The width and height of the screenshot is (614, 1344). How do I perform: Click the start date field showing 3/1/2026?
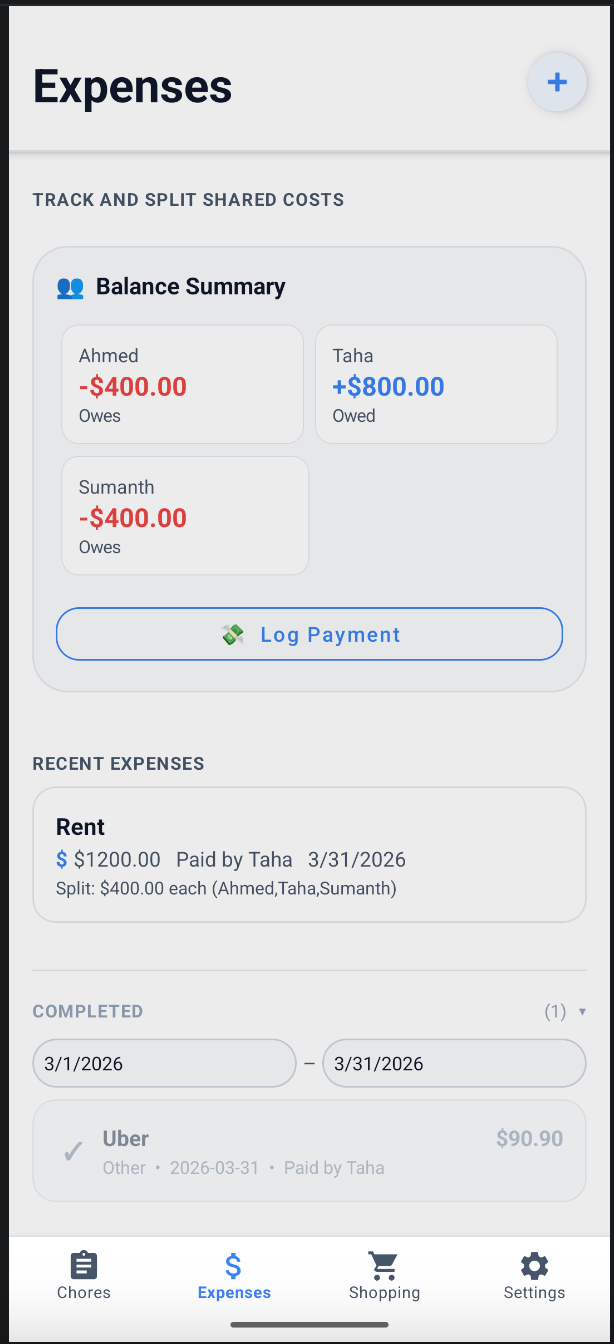(164, 1063)
